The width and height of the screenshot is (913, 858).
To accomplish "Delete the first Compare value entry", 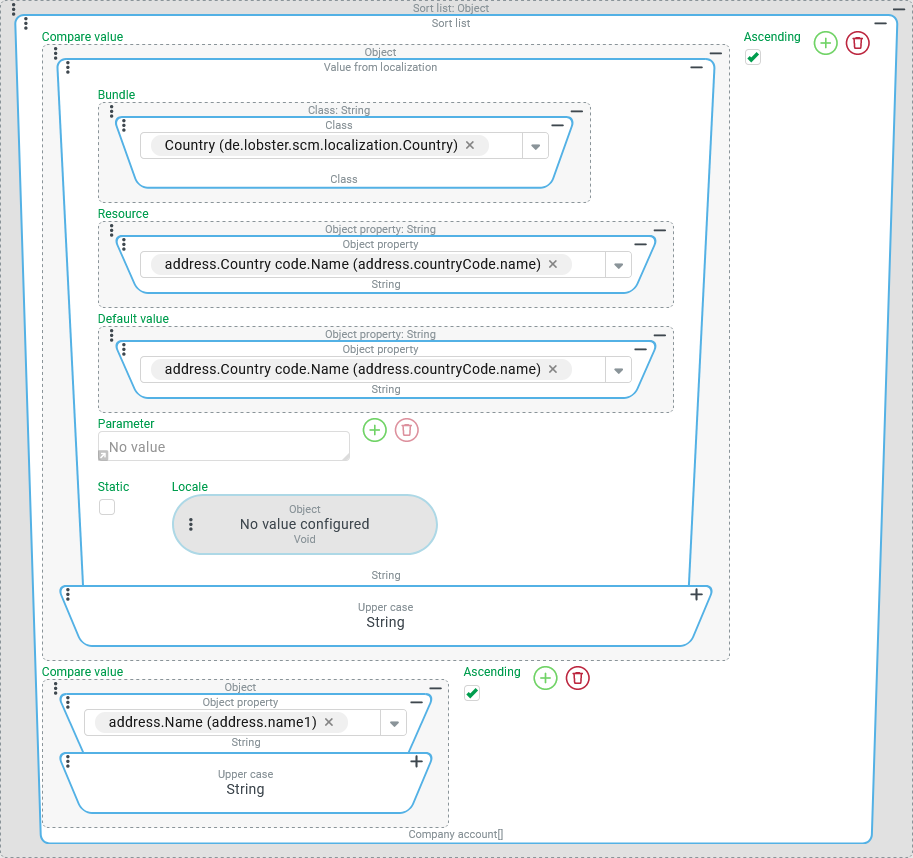I will [857, 43].
